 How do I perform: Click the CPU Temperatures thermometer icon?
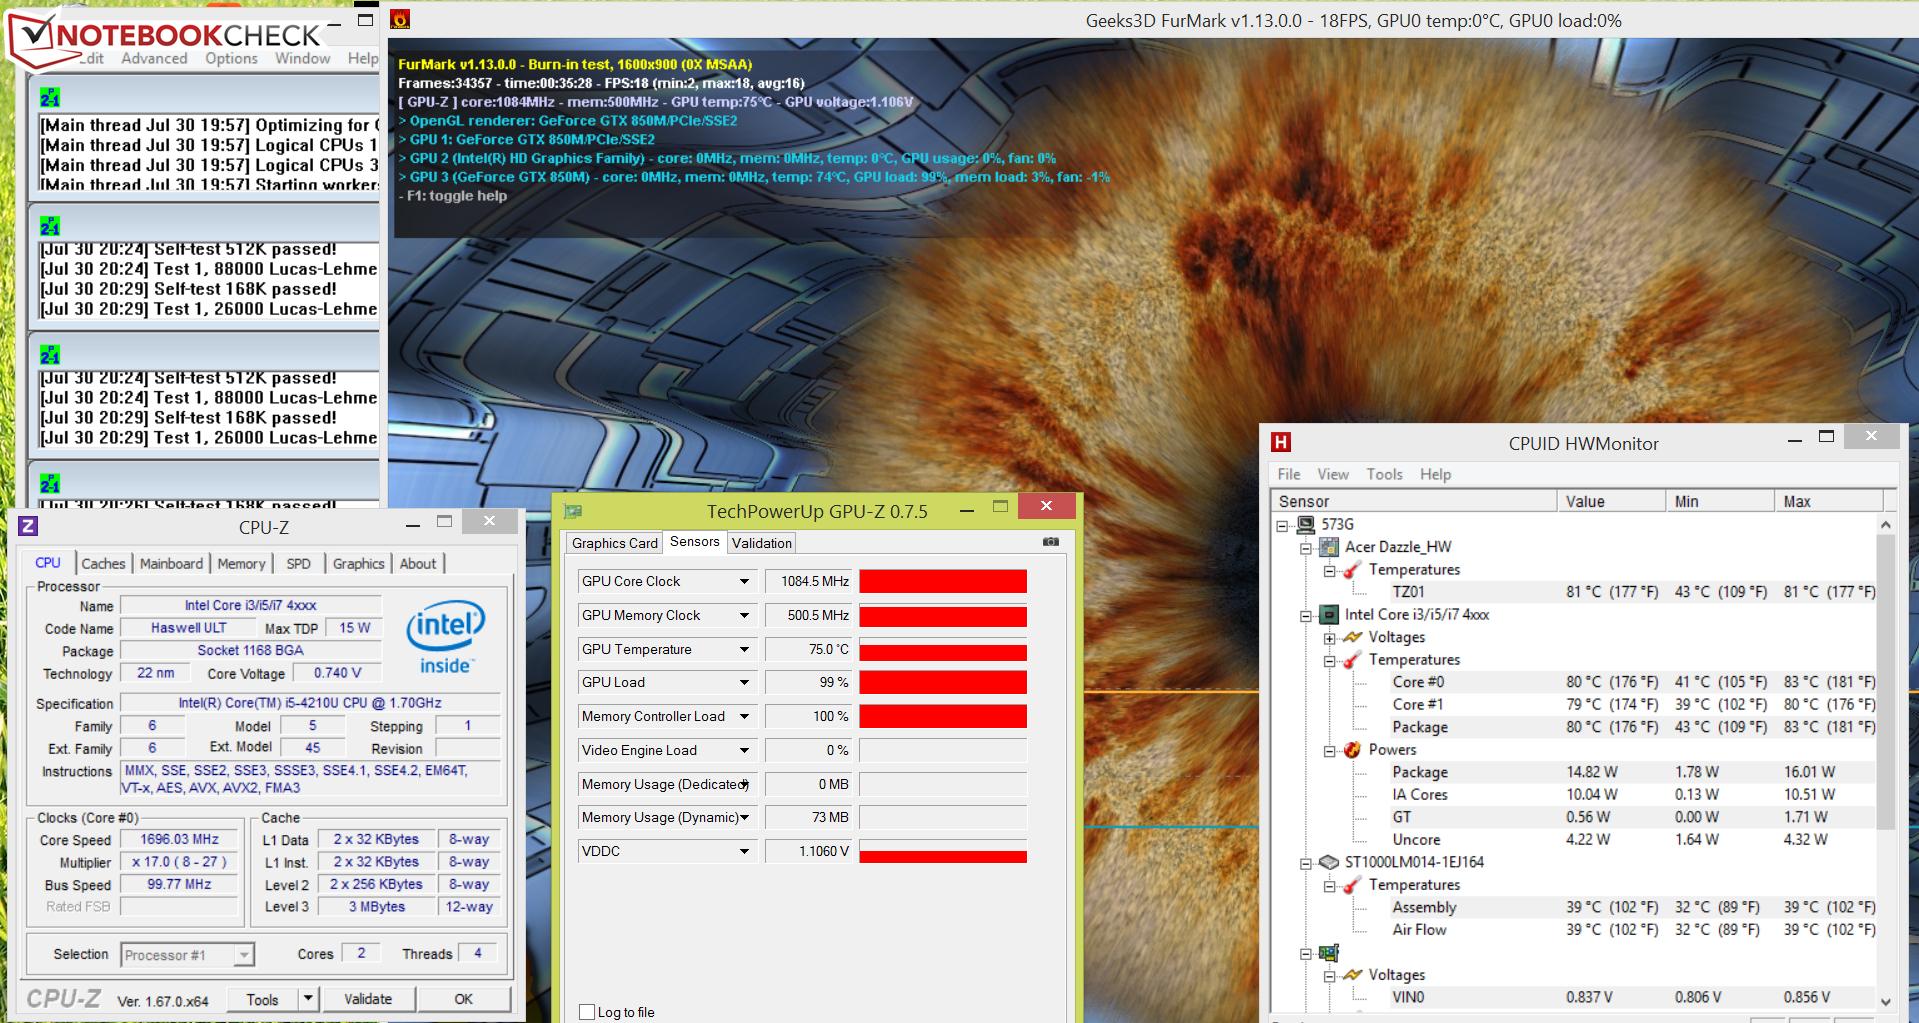[x=1352, y=660]
